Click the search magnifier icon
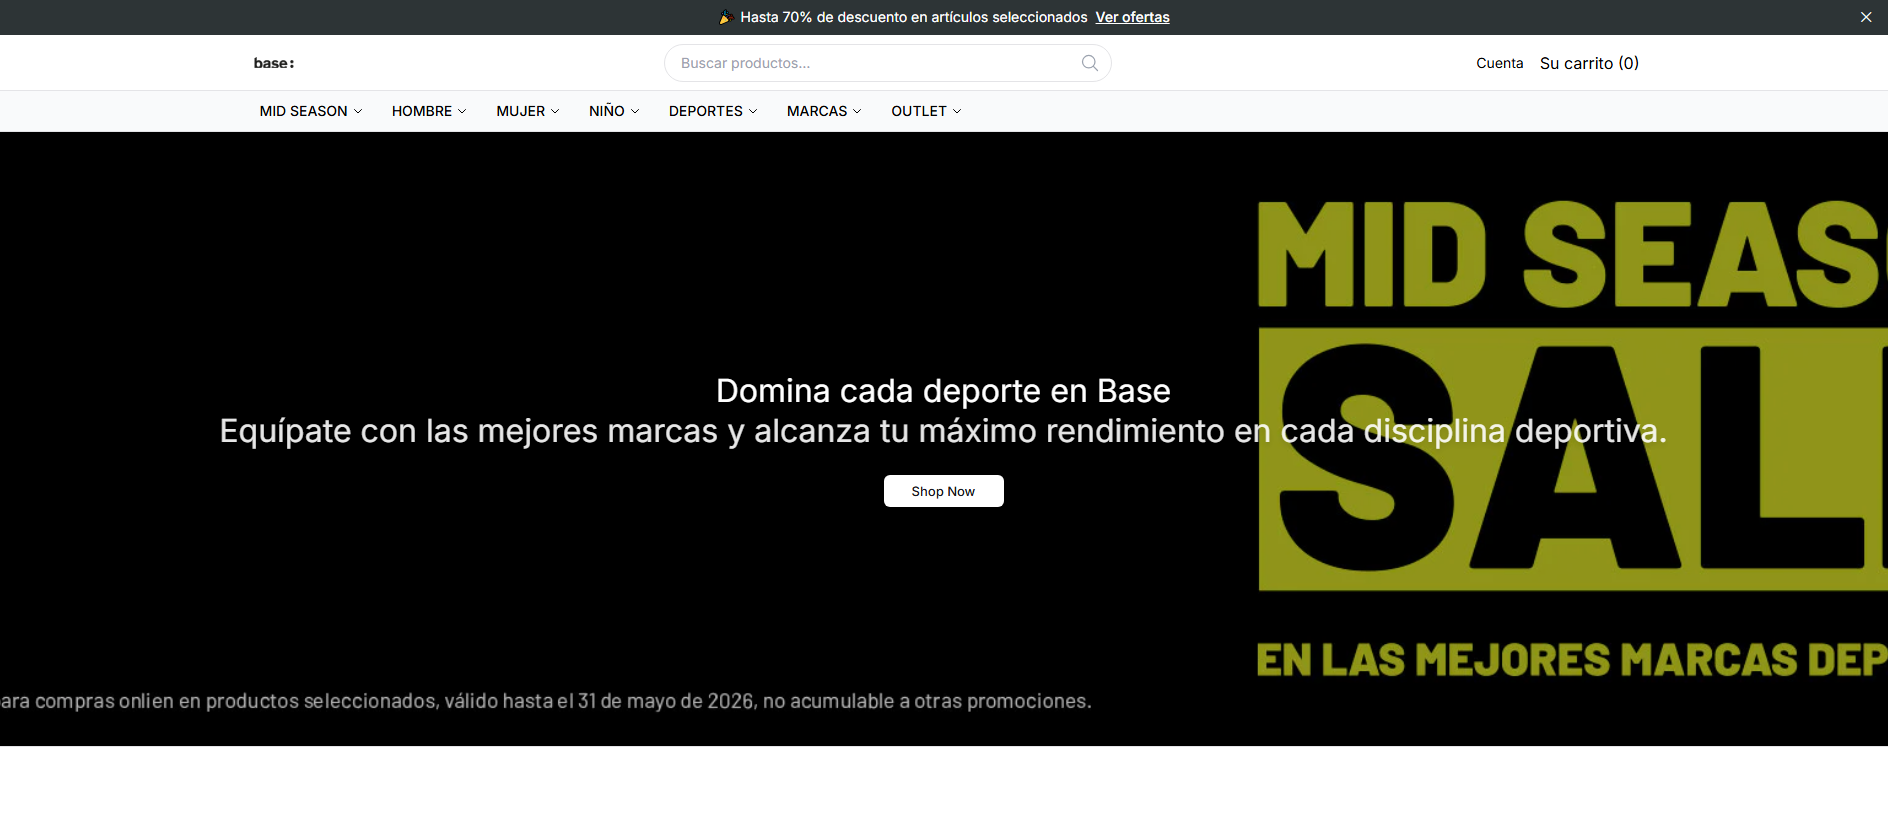The image size is (1888, 818). [1090, 63]
